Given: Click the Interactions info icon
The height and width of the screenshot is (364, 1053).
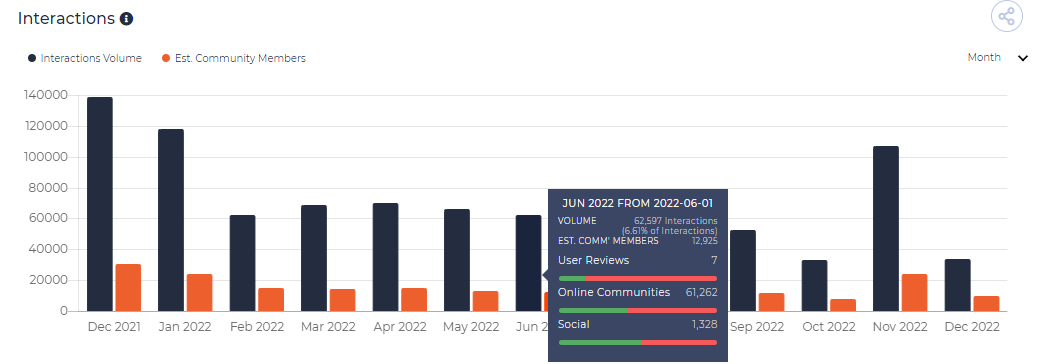Looking at the screenshot, I should [126, 19].
